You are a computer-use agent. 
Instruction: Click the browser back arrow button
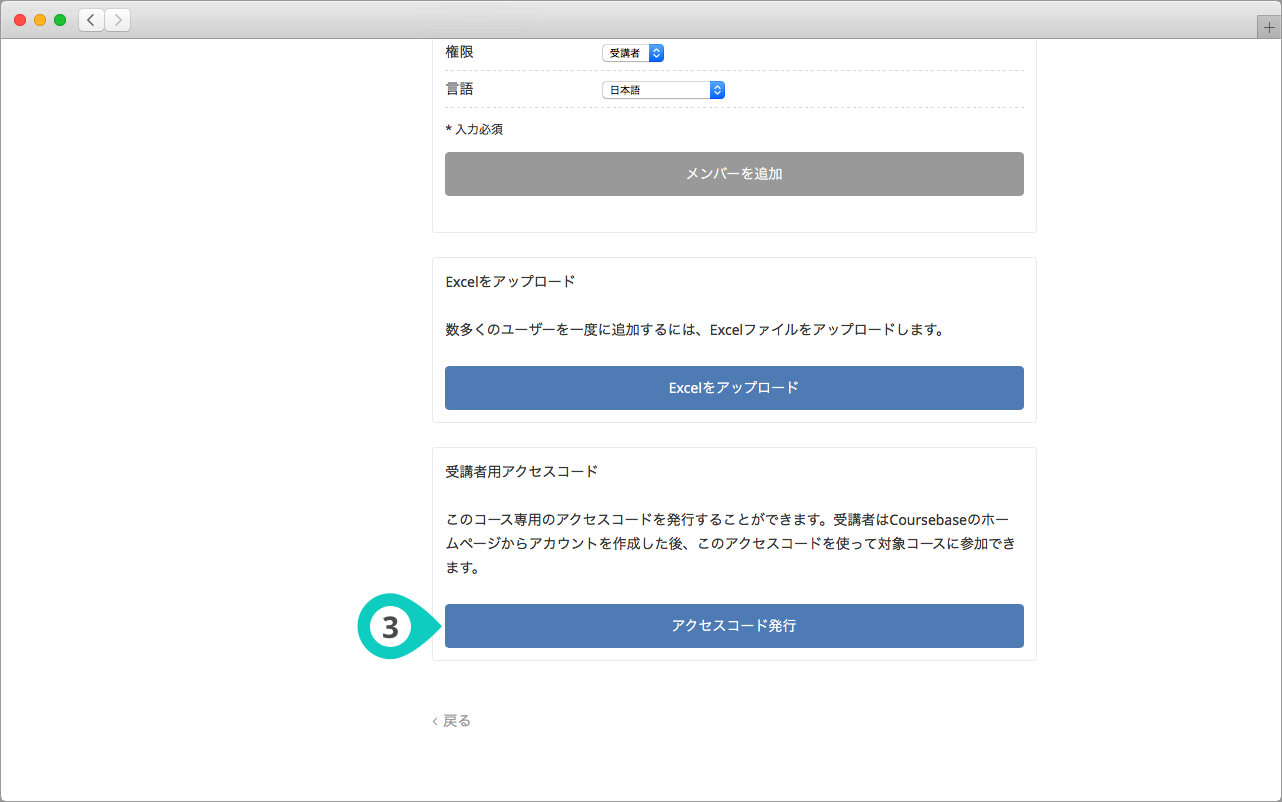[x=91, y=20]
